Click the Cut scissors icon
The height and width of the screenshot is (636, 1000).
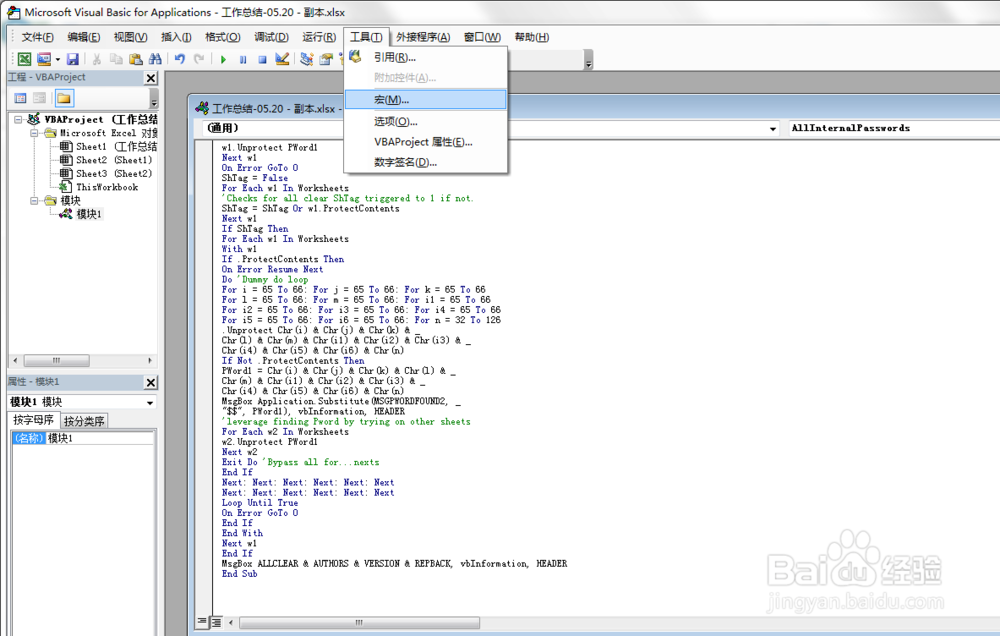coord(97,59)
